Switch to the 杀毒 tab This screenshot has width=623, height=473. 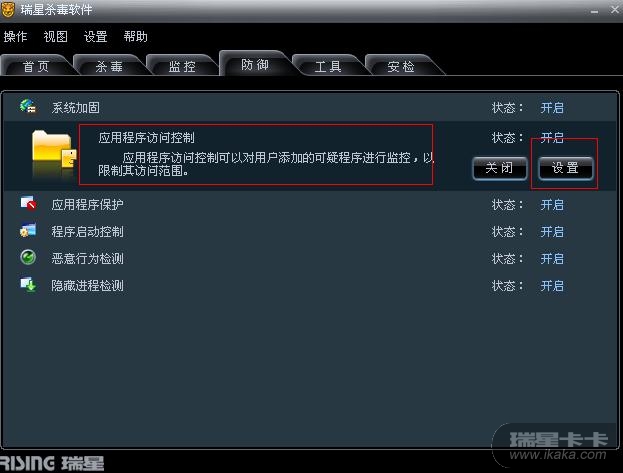[109, 66]
